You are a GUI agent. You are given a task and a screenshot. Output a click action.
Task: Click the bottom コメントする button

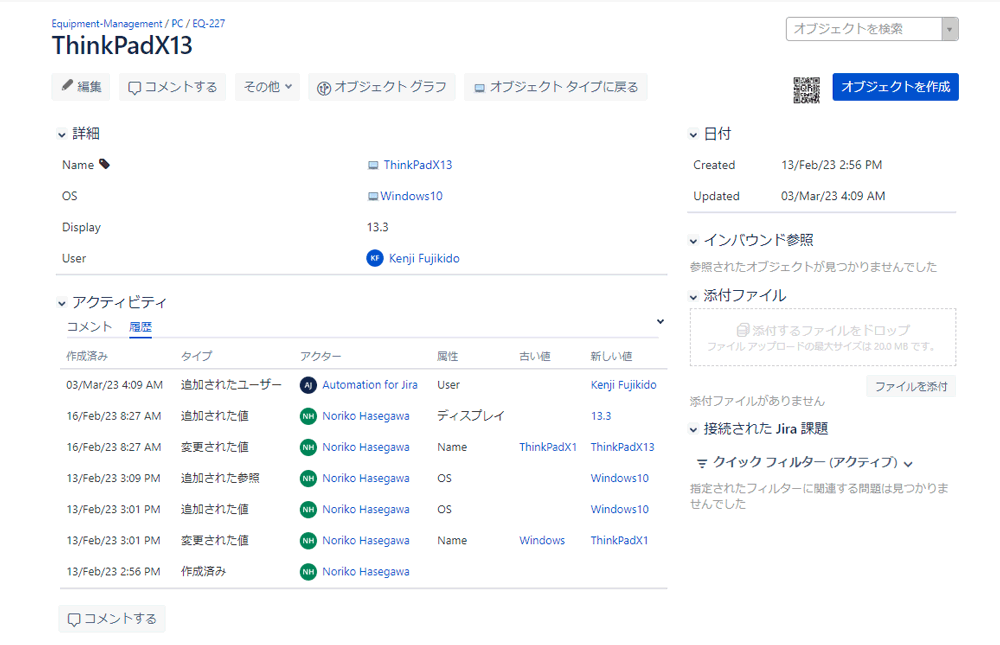(112, 619)
